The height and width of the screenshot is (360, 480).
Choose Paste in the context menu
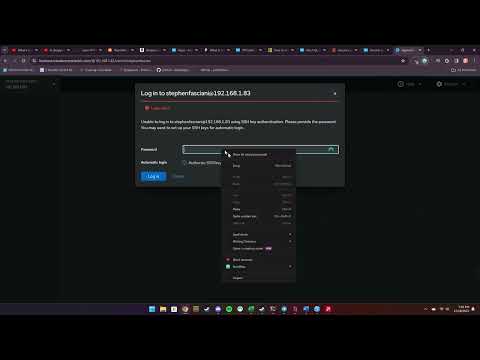[259, 209]
